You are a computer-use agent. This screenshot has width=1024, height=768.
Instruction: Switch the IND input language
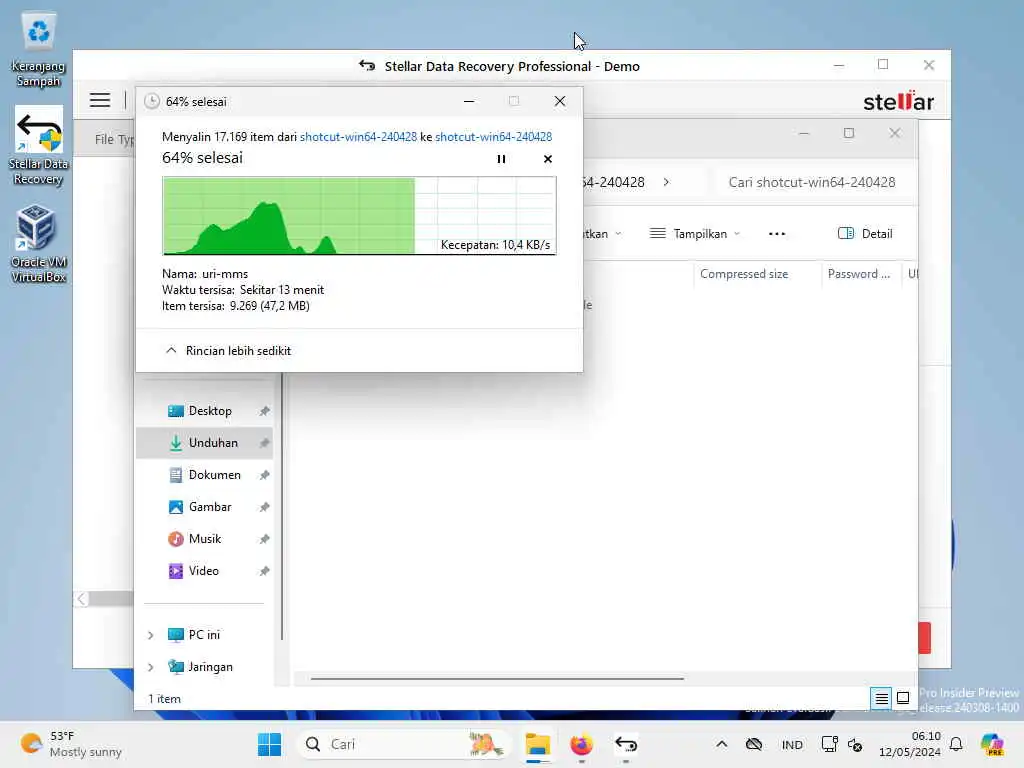click(x=792, y=744)
